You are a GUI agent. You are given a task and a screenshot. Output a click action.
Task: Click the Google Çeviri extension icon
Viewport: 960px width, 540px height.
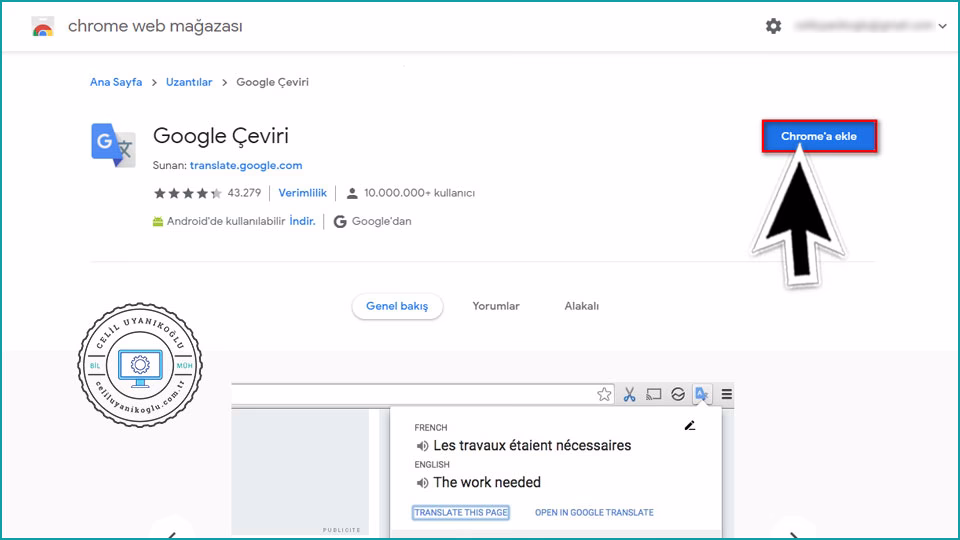tap(113, 145)
